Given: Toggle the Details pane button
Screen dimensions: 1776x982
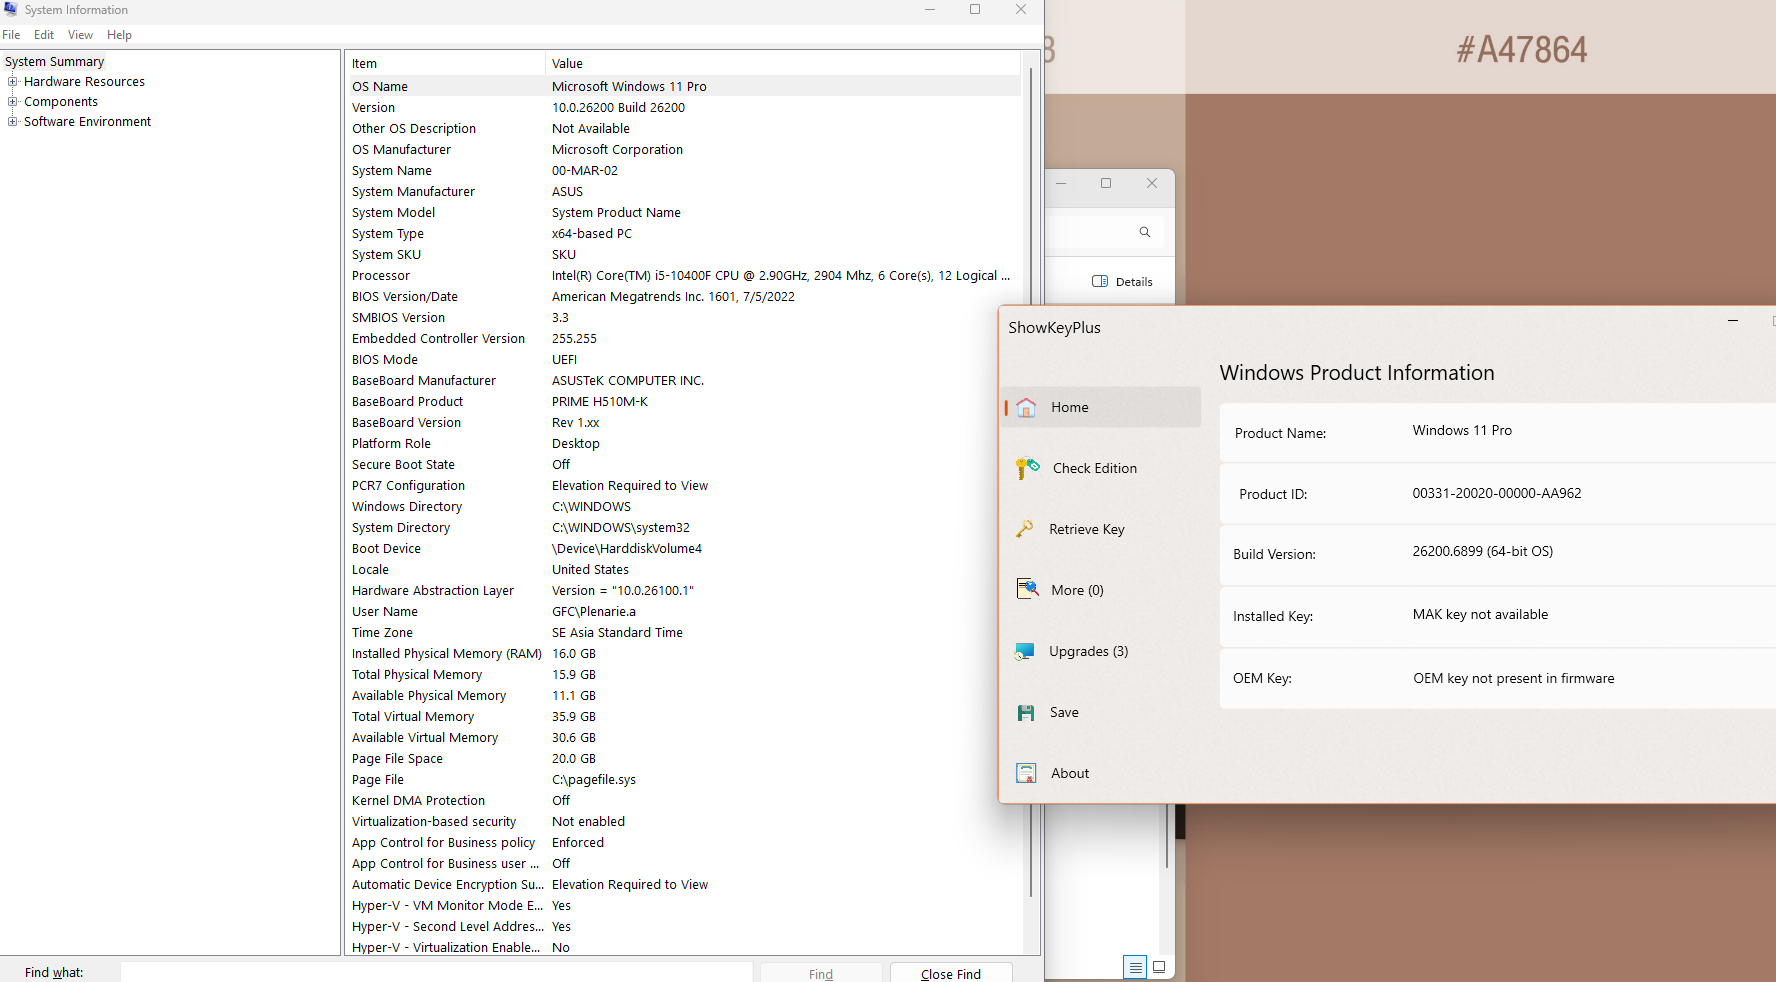Looking at the screenshot, I should point(1122,282).
